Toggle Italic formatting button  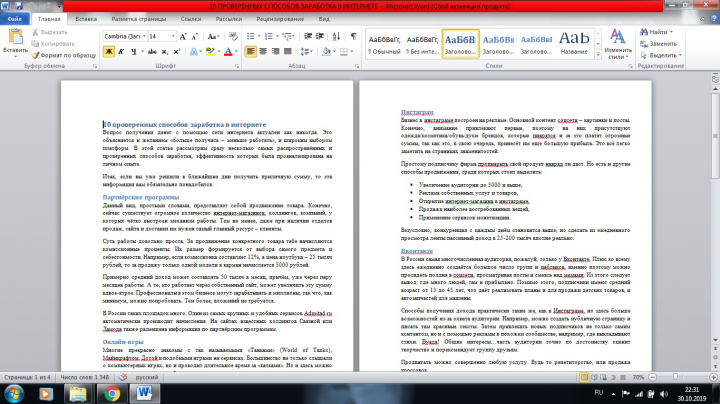point(121,51)
